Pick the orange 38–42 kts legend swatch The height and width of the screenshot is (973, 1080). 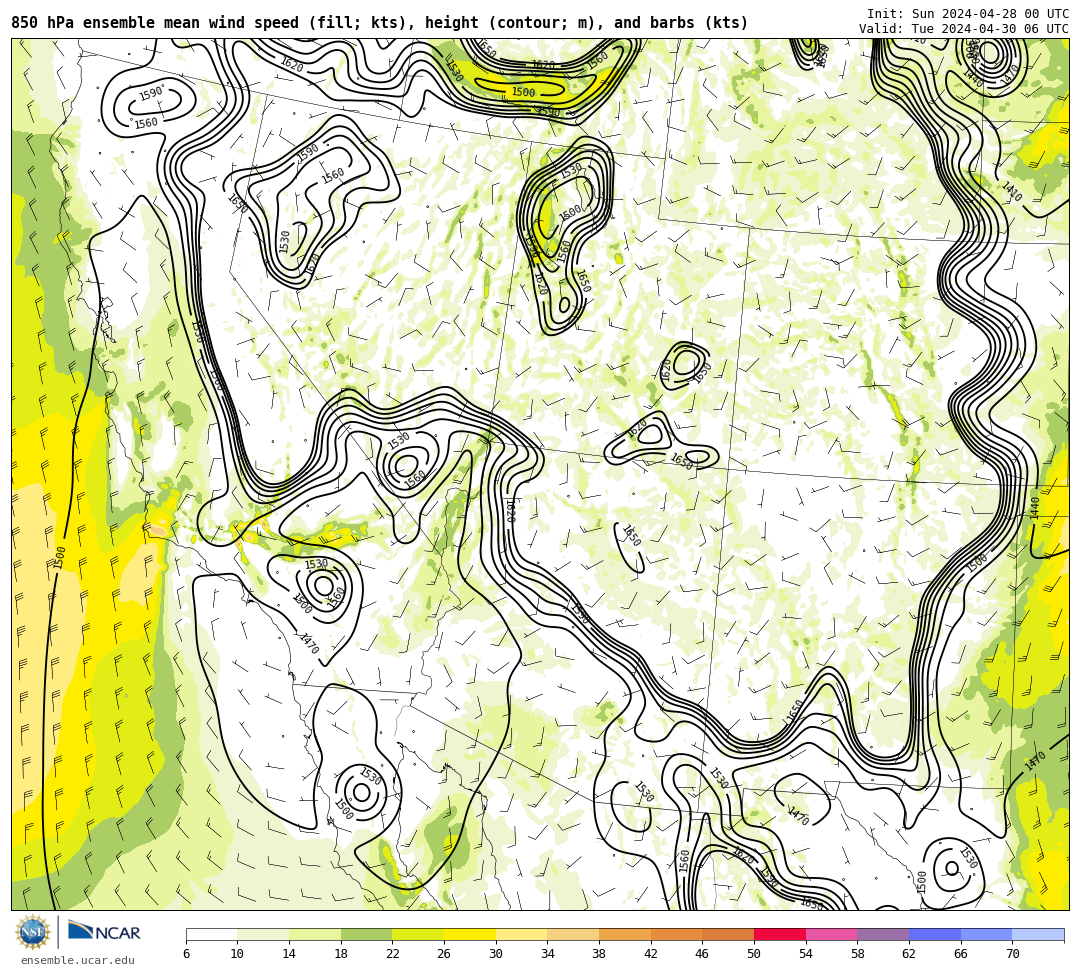(x=625, y=934)
